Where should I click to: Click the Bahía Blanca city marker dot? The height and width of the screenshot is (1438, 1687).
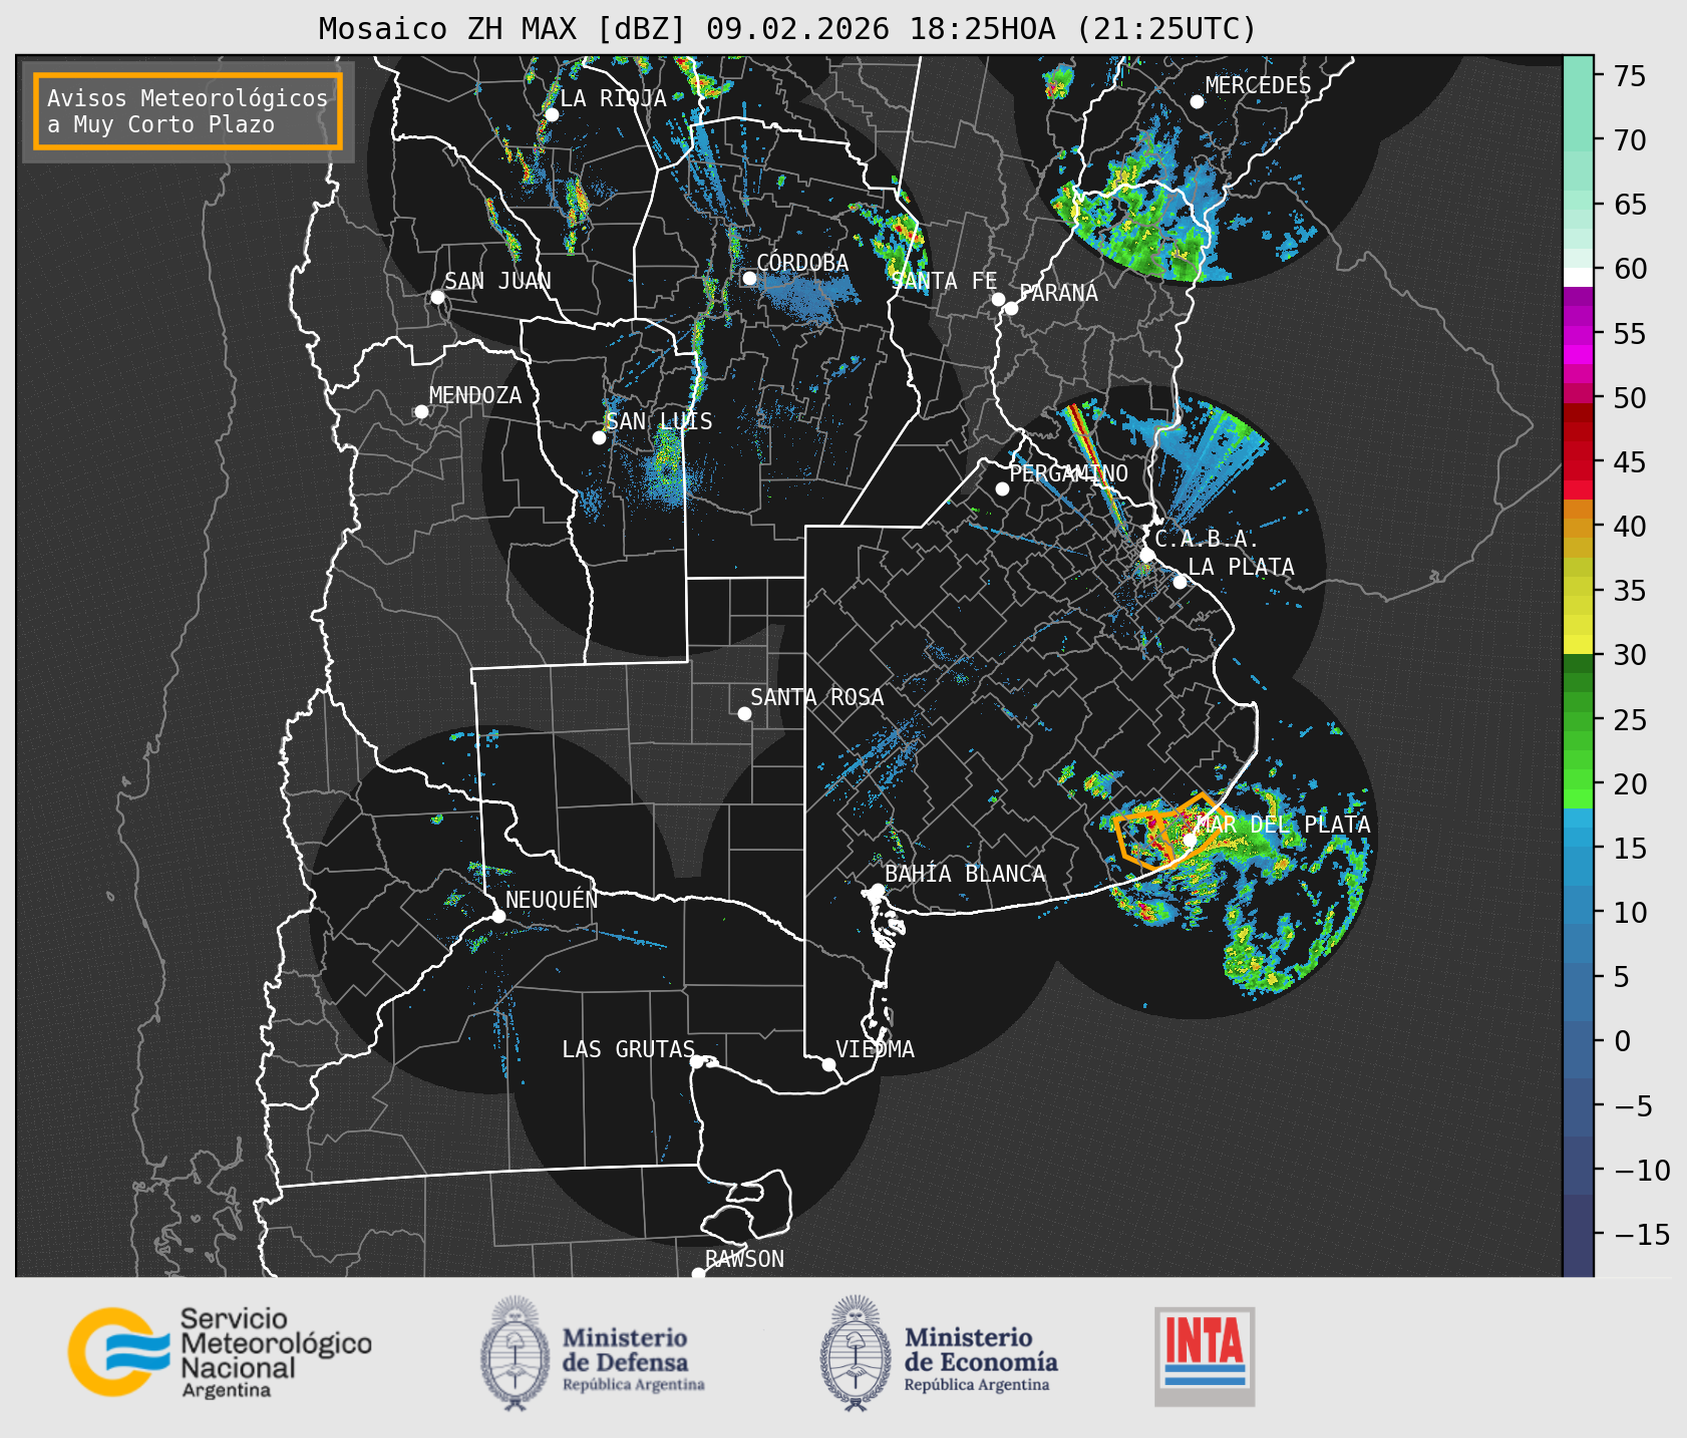(x=877, y=890)
